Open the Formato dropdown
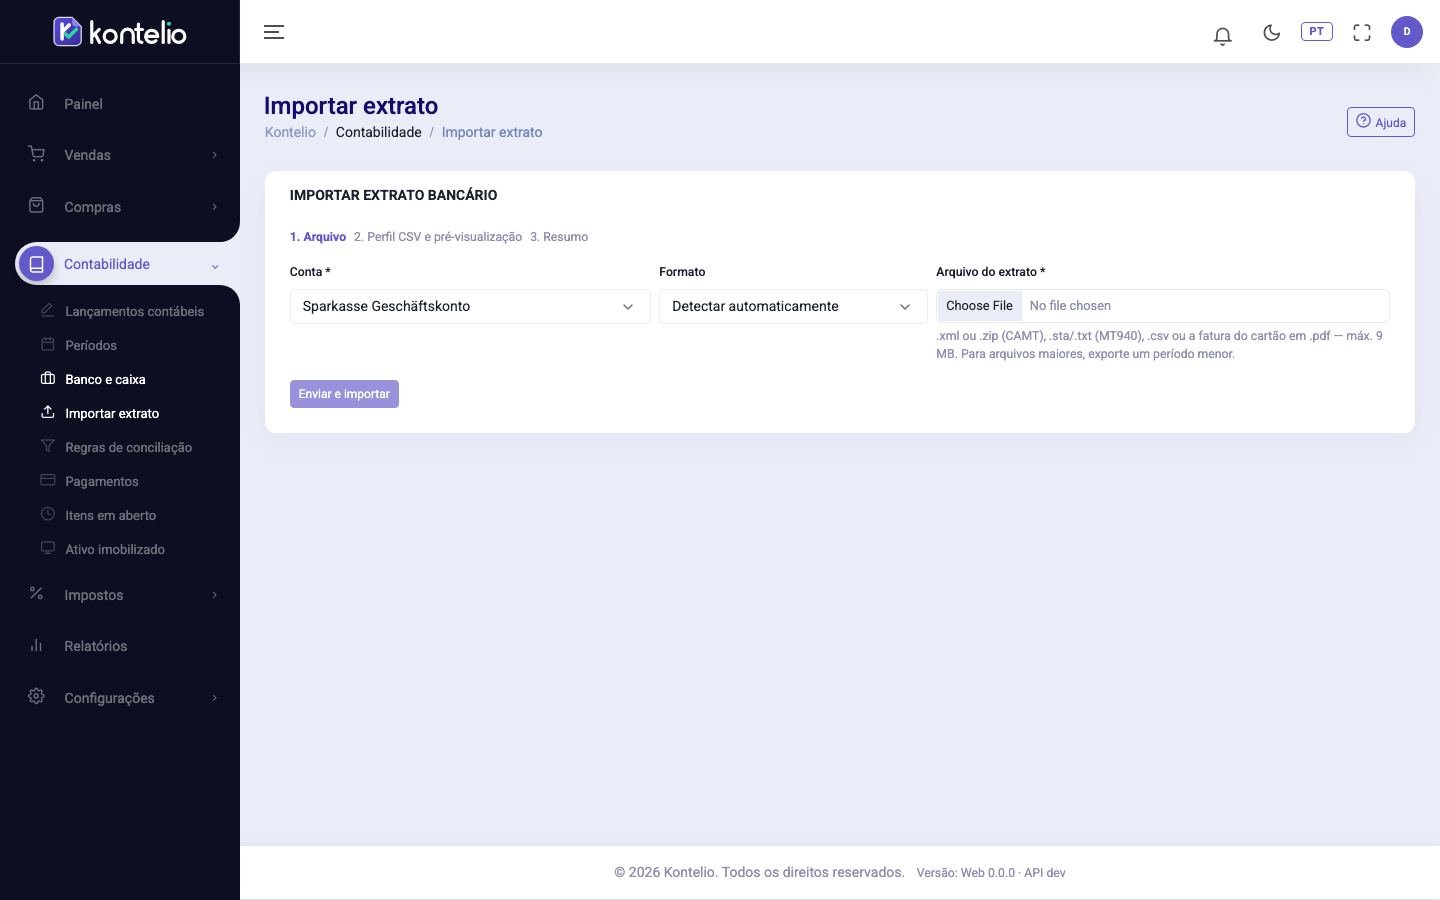The height and width of the screenshot is (900, 1440). point(793,306)
